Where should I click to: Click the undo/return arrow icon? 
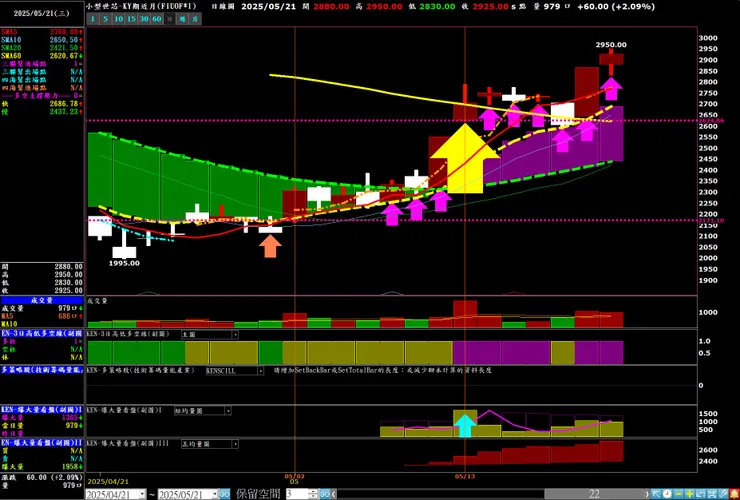point(701,494)
